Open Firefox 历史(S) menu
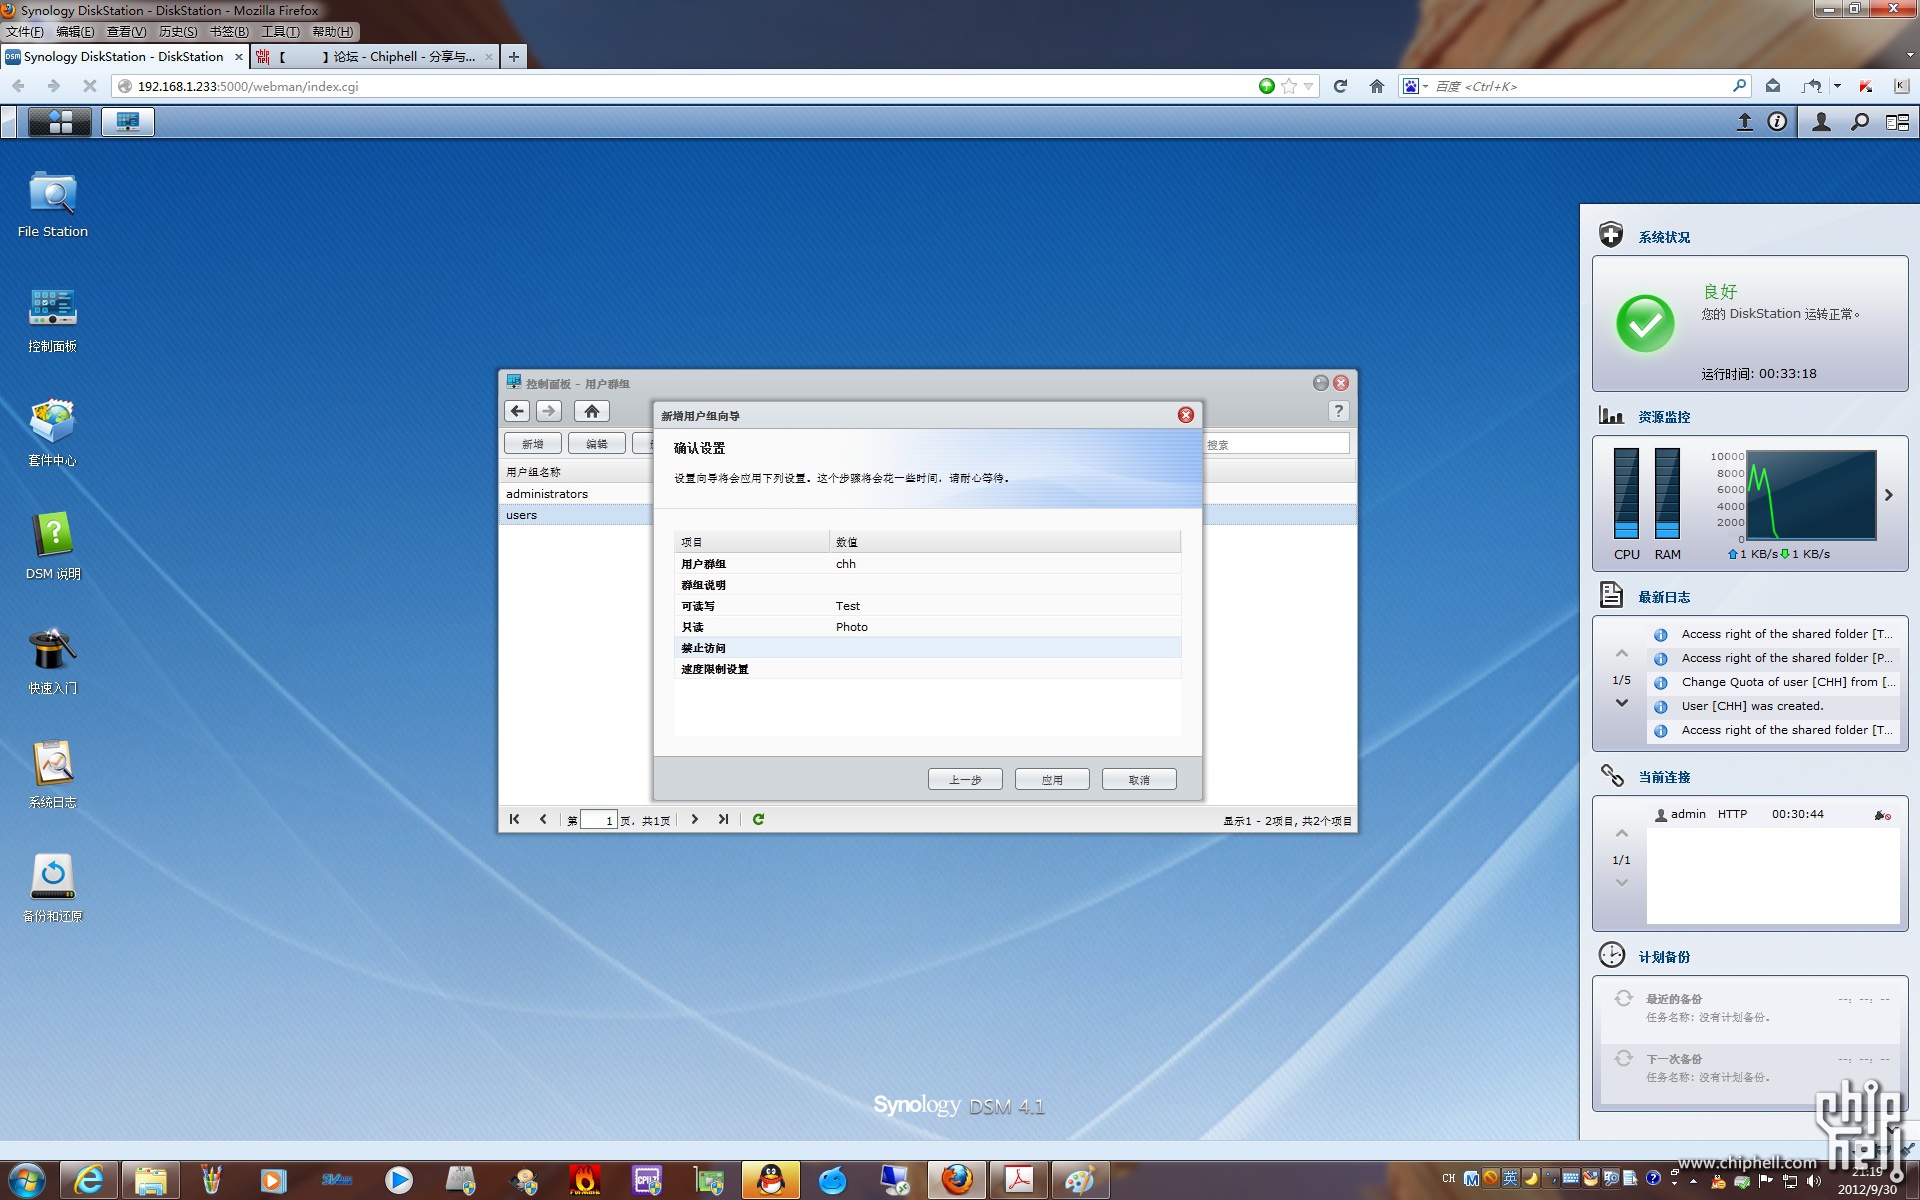This screenshot has height=1200, width=1920. (178, 32)
